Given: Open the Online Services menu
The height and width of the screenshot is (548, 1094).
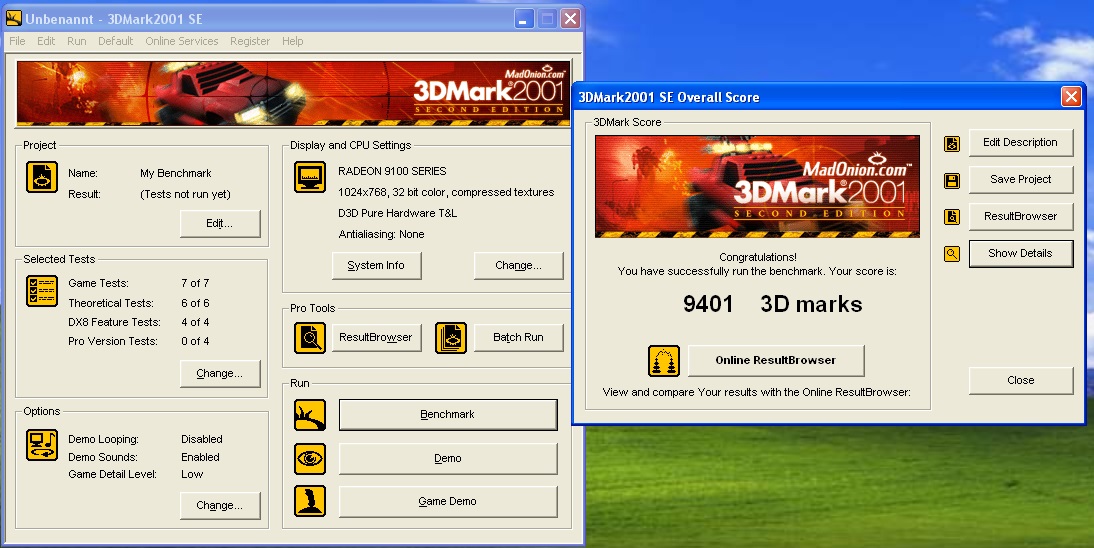Looking at the screenshot, I should click(181, 41).
